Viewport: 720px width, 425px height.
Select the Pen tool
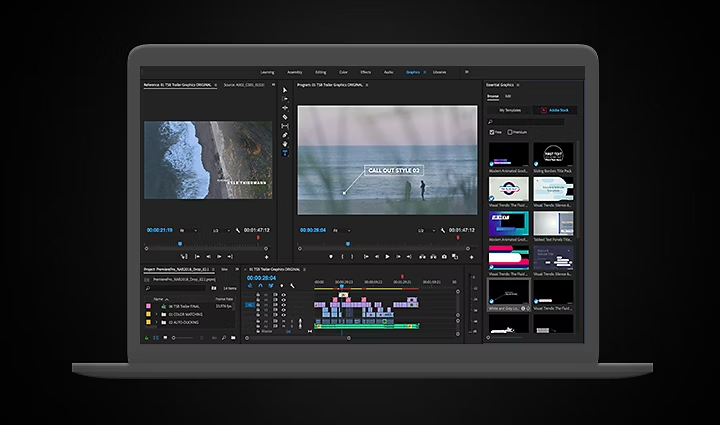tap(285, 135)
